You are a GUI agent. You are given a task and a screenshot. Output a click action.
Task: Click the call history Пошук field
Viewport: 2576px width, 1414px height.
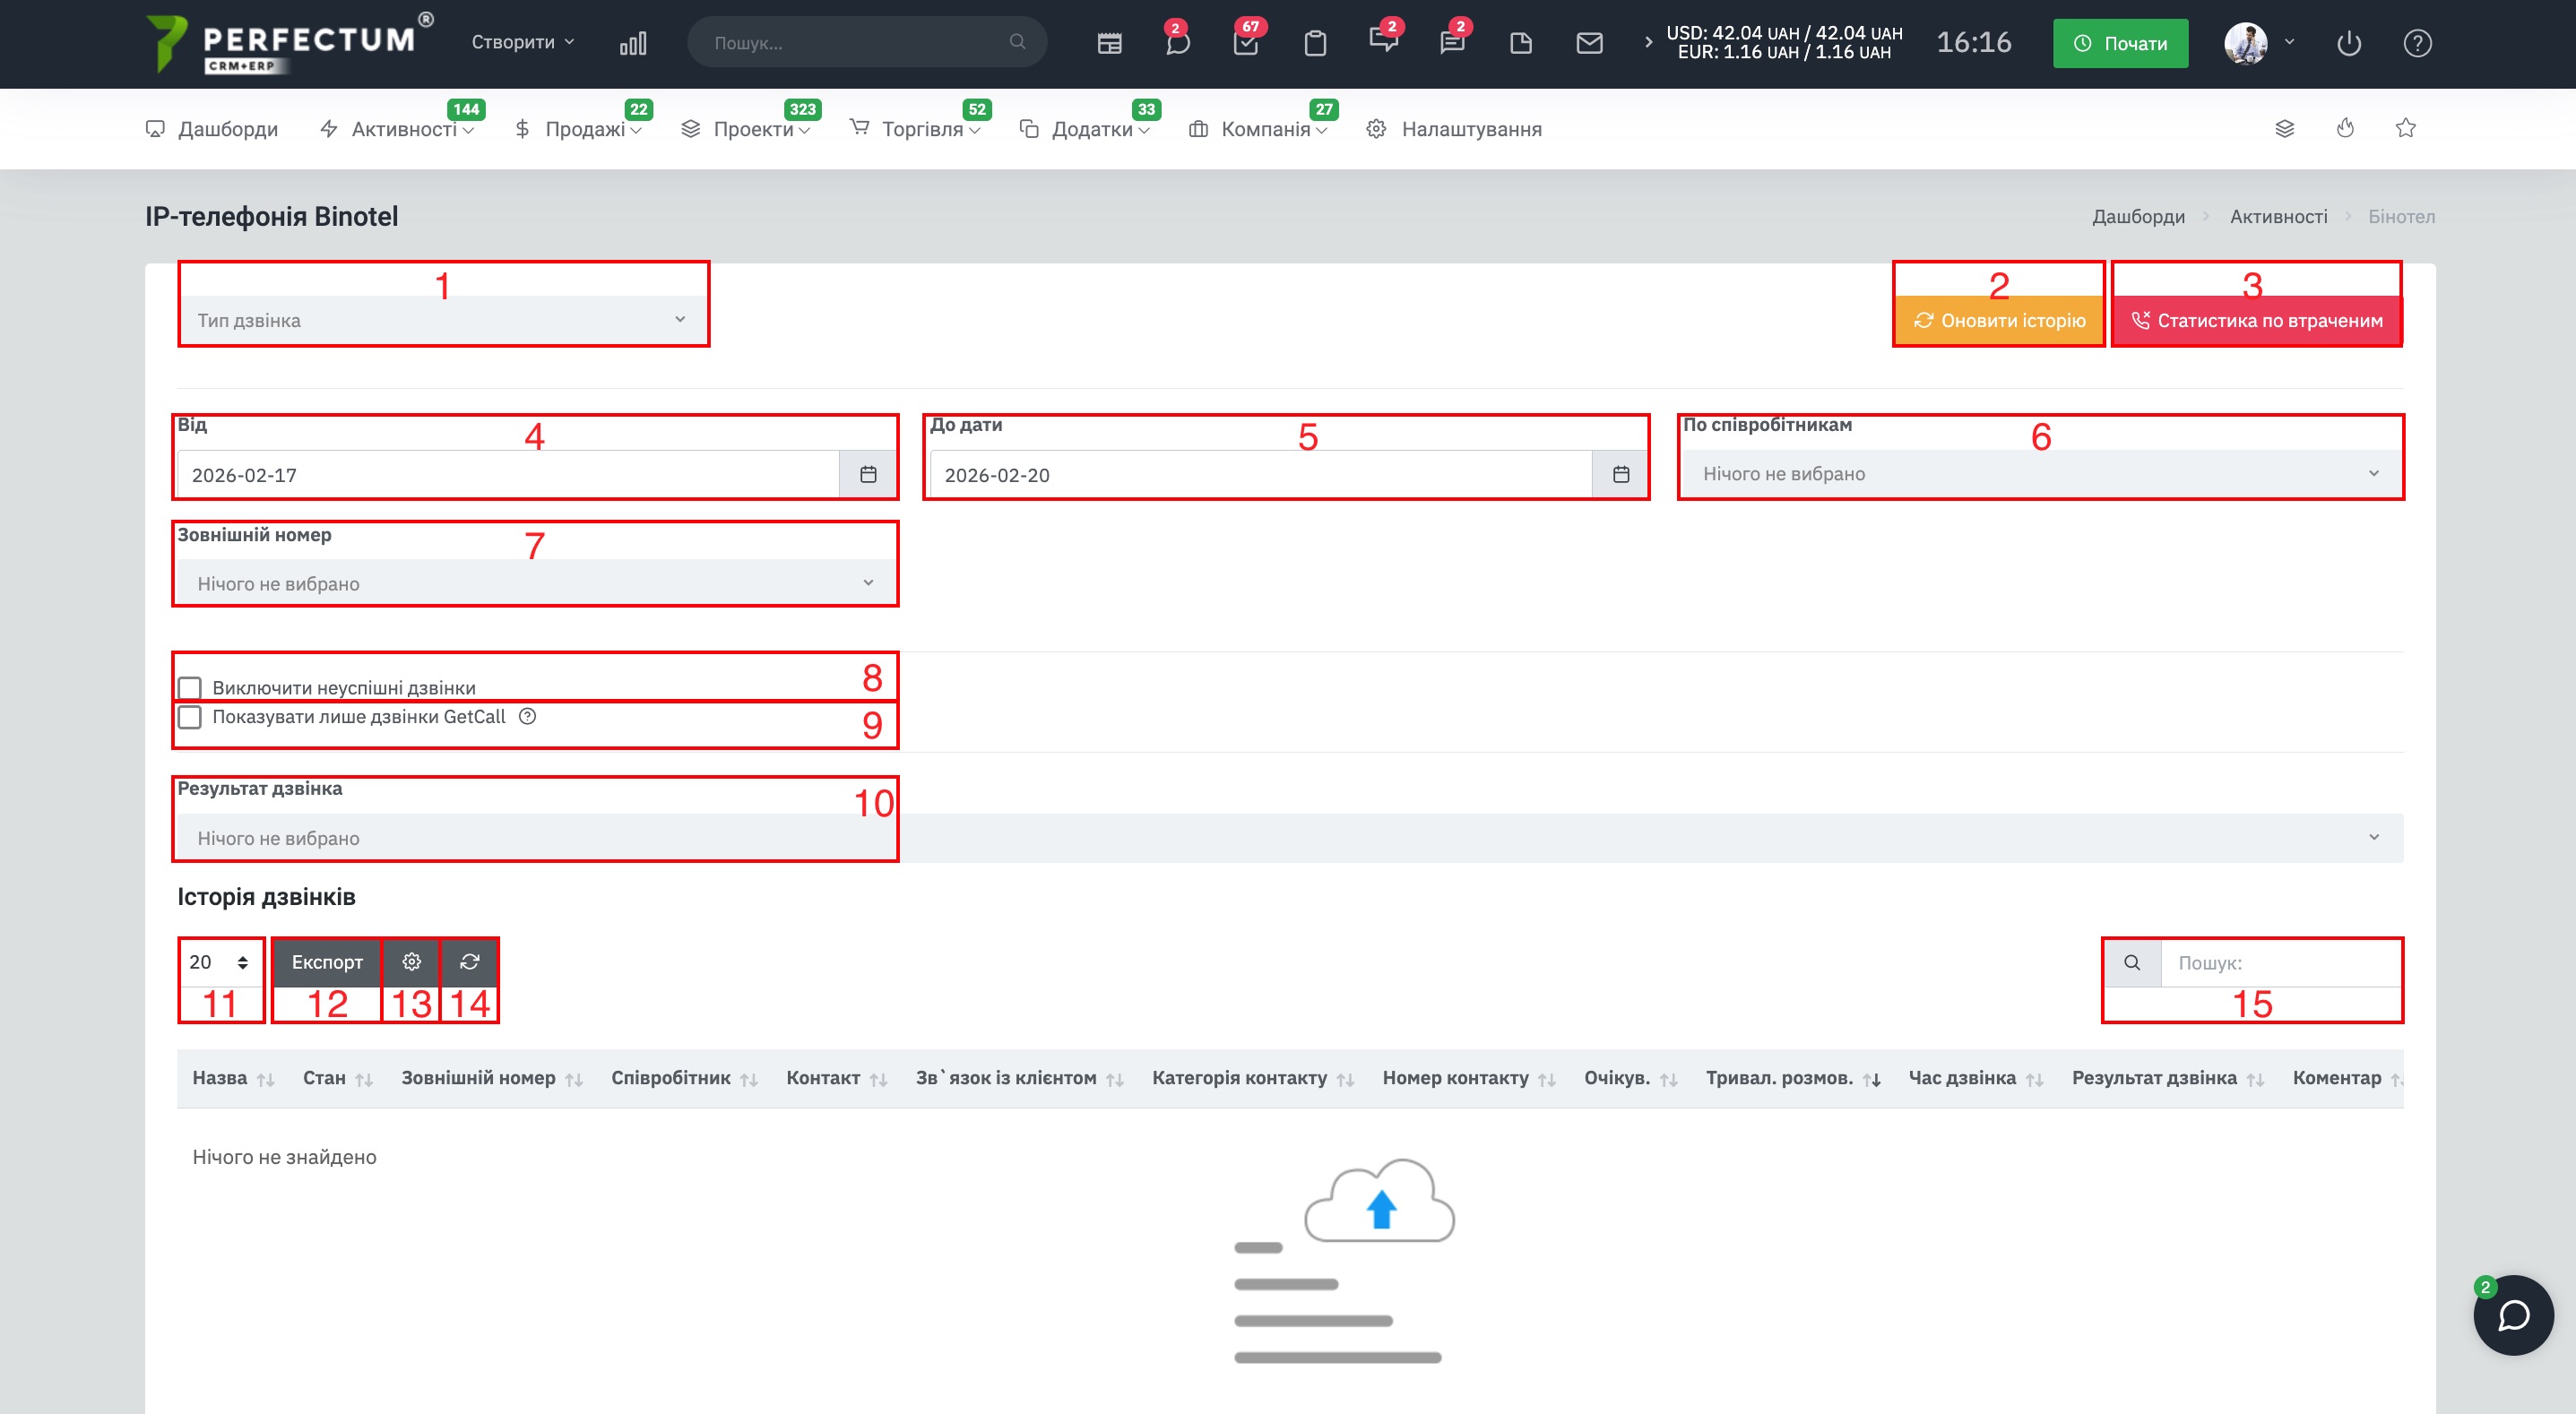click(x=2280, y=962)
